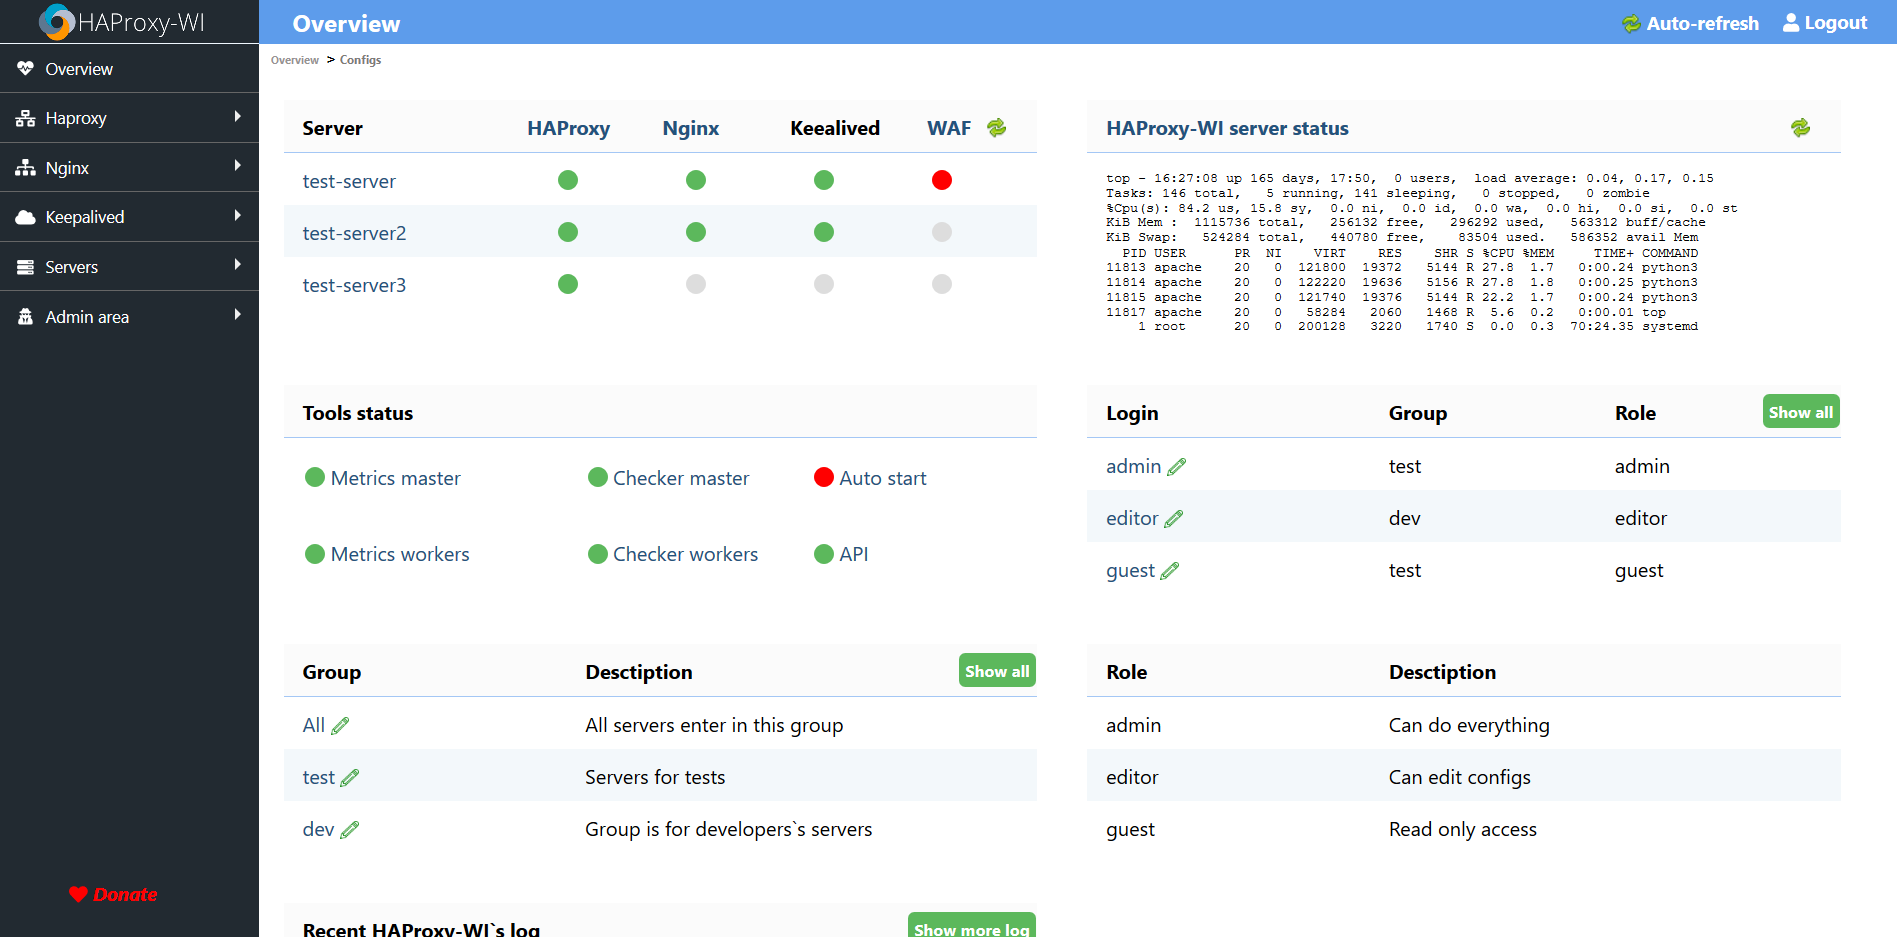This screenshot has width=1897, height=937.
Task: Click the HAProxy-WI logo
Action: click(58, 21)
